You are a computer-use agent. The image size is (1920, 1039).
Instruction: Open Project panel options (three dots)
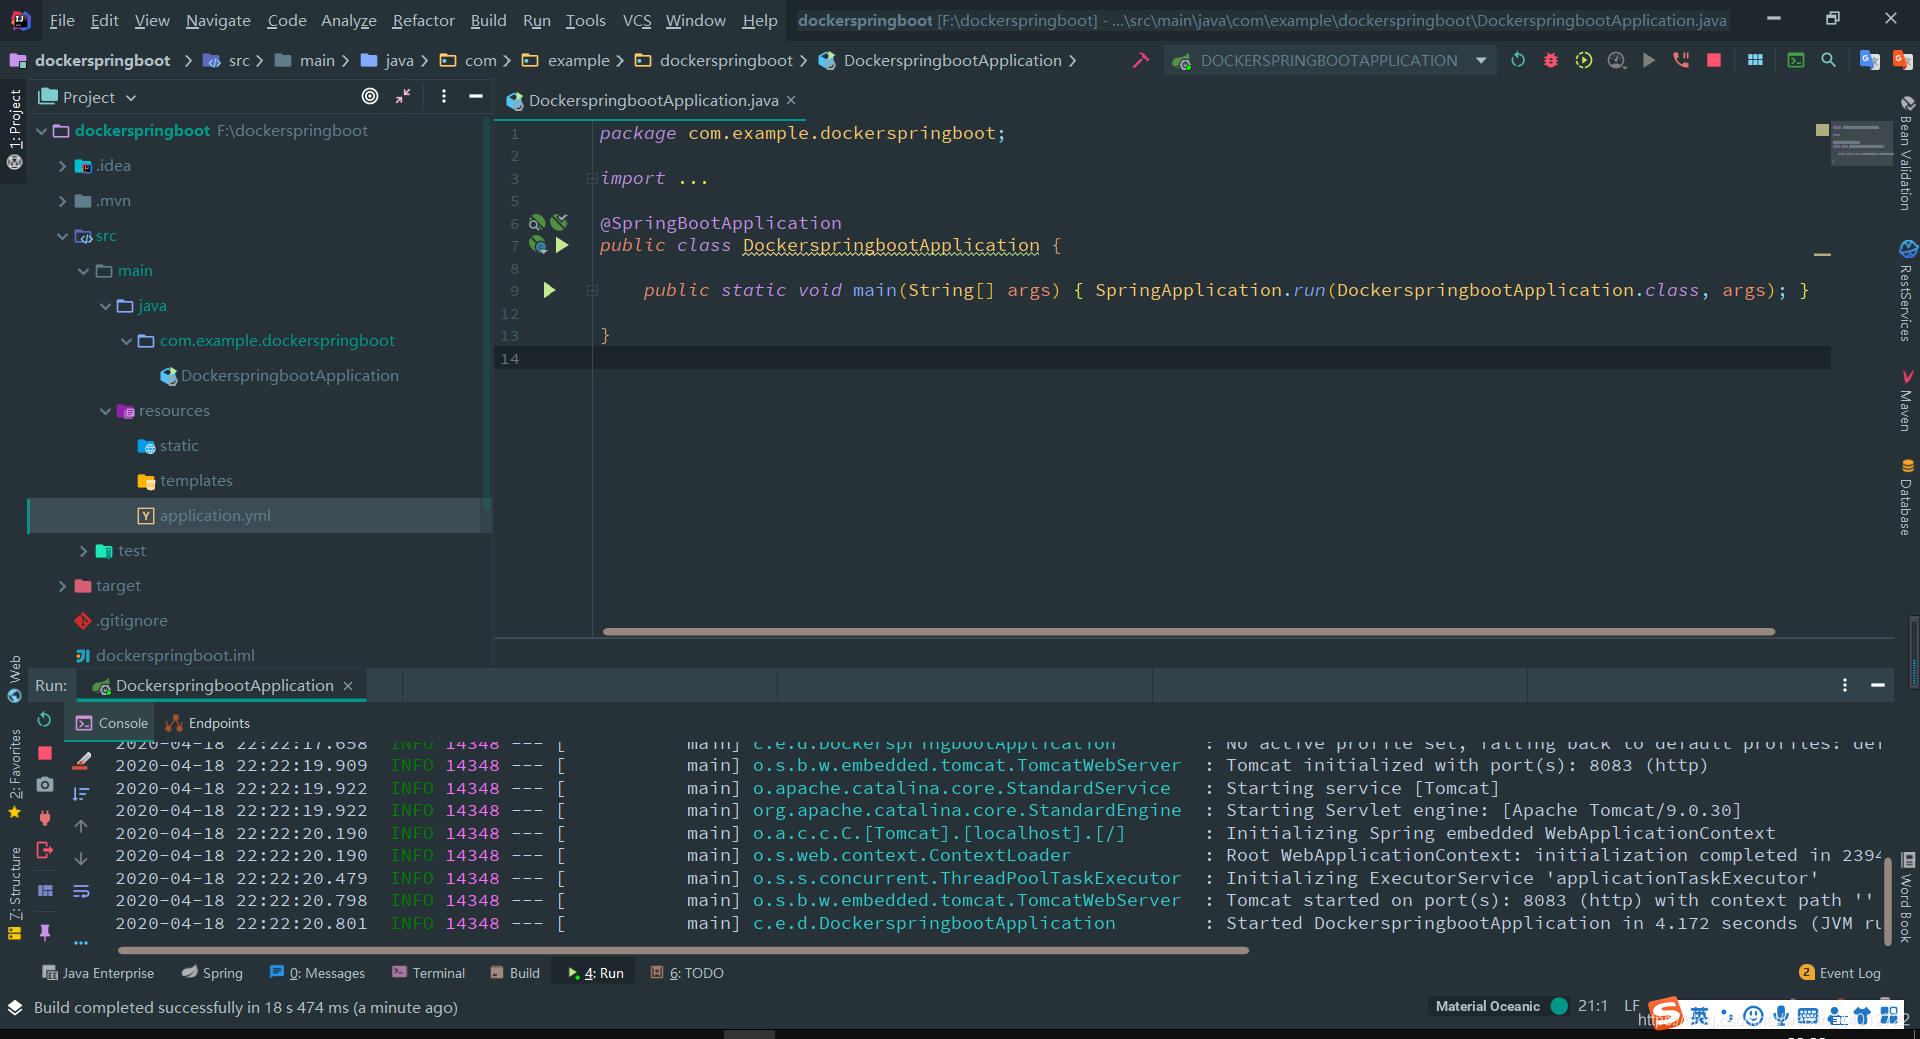[444, 96]
